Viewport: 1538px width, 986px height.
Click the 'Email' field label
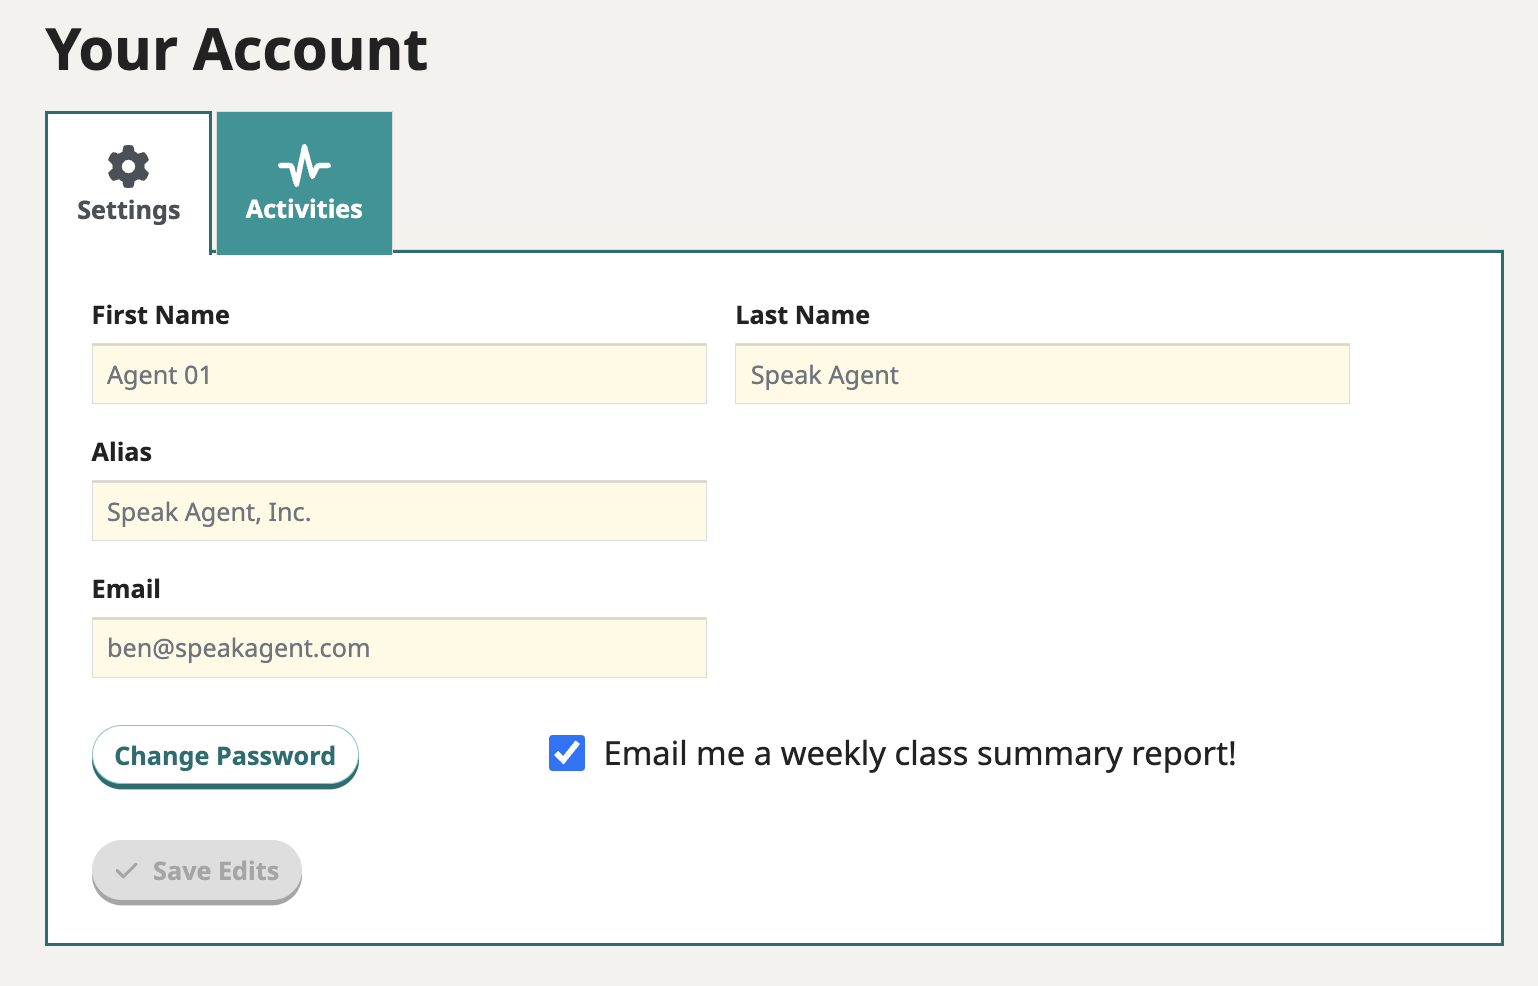[x=126, y=589]
